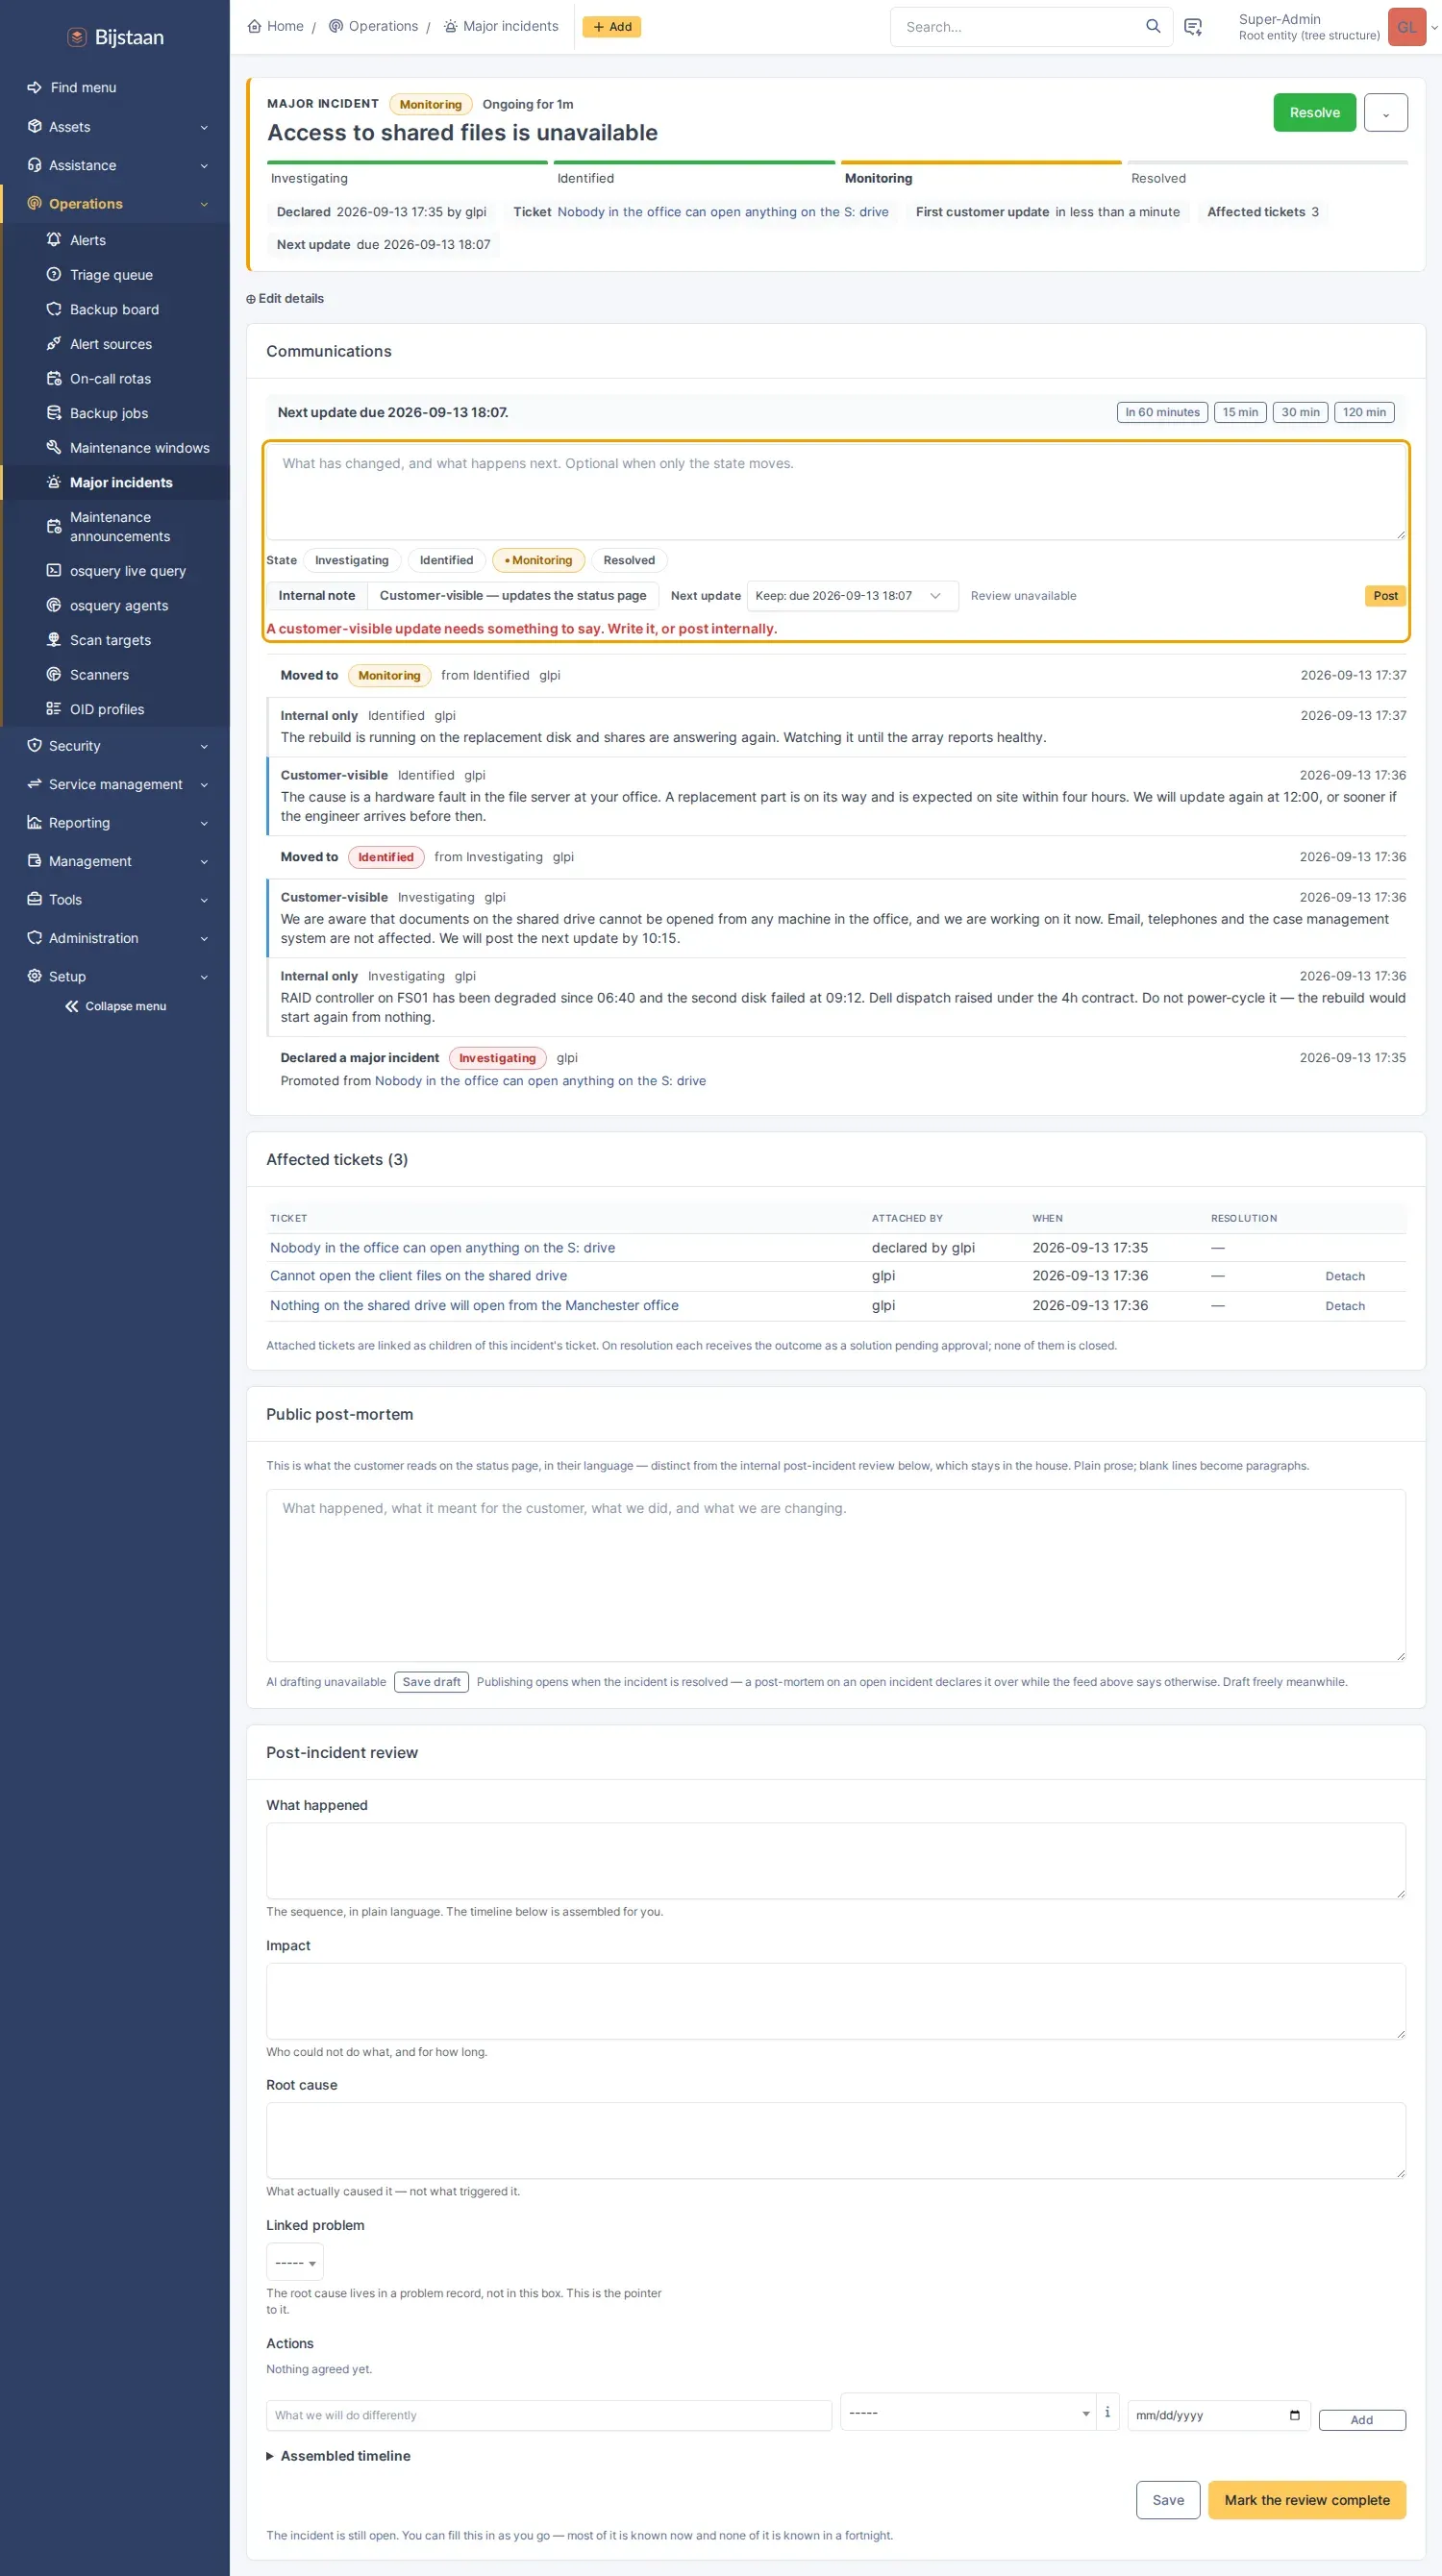Open osquery live query terminal icon
1442x2576 pixels.
pos(54,570)
